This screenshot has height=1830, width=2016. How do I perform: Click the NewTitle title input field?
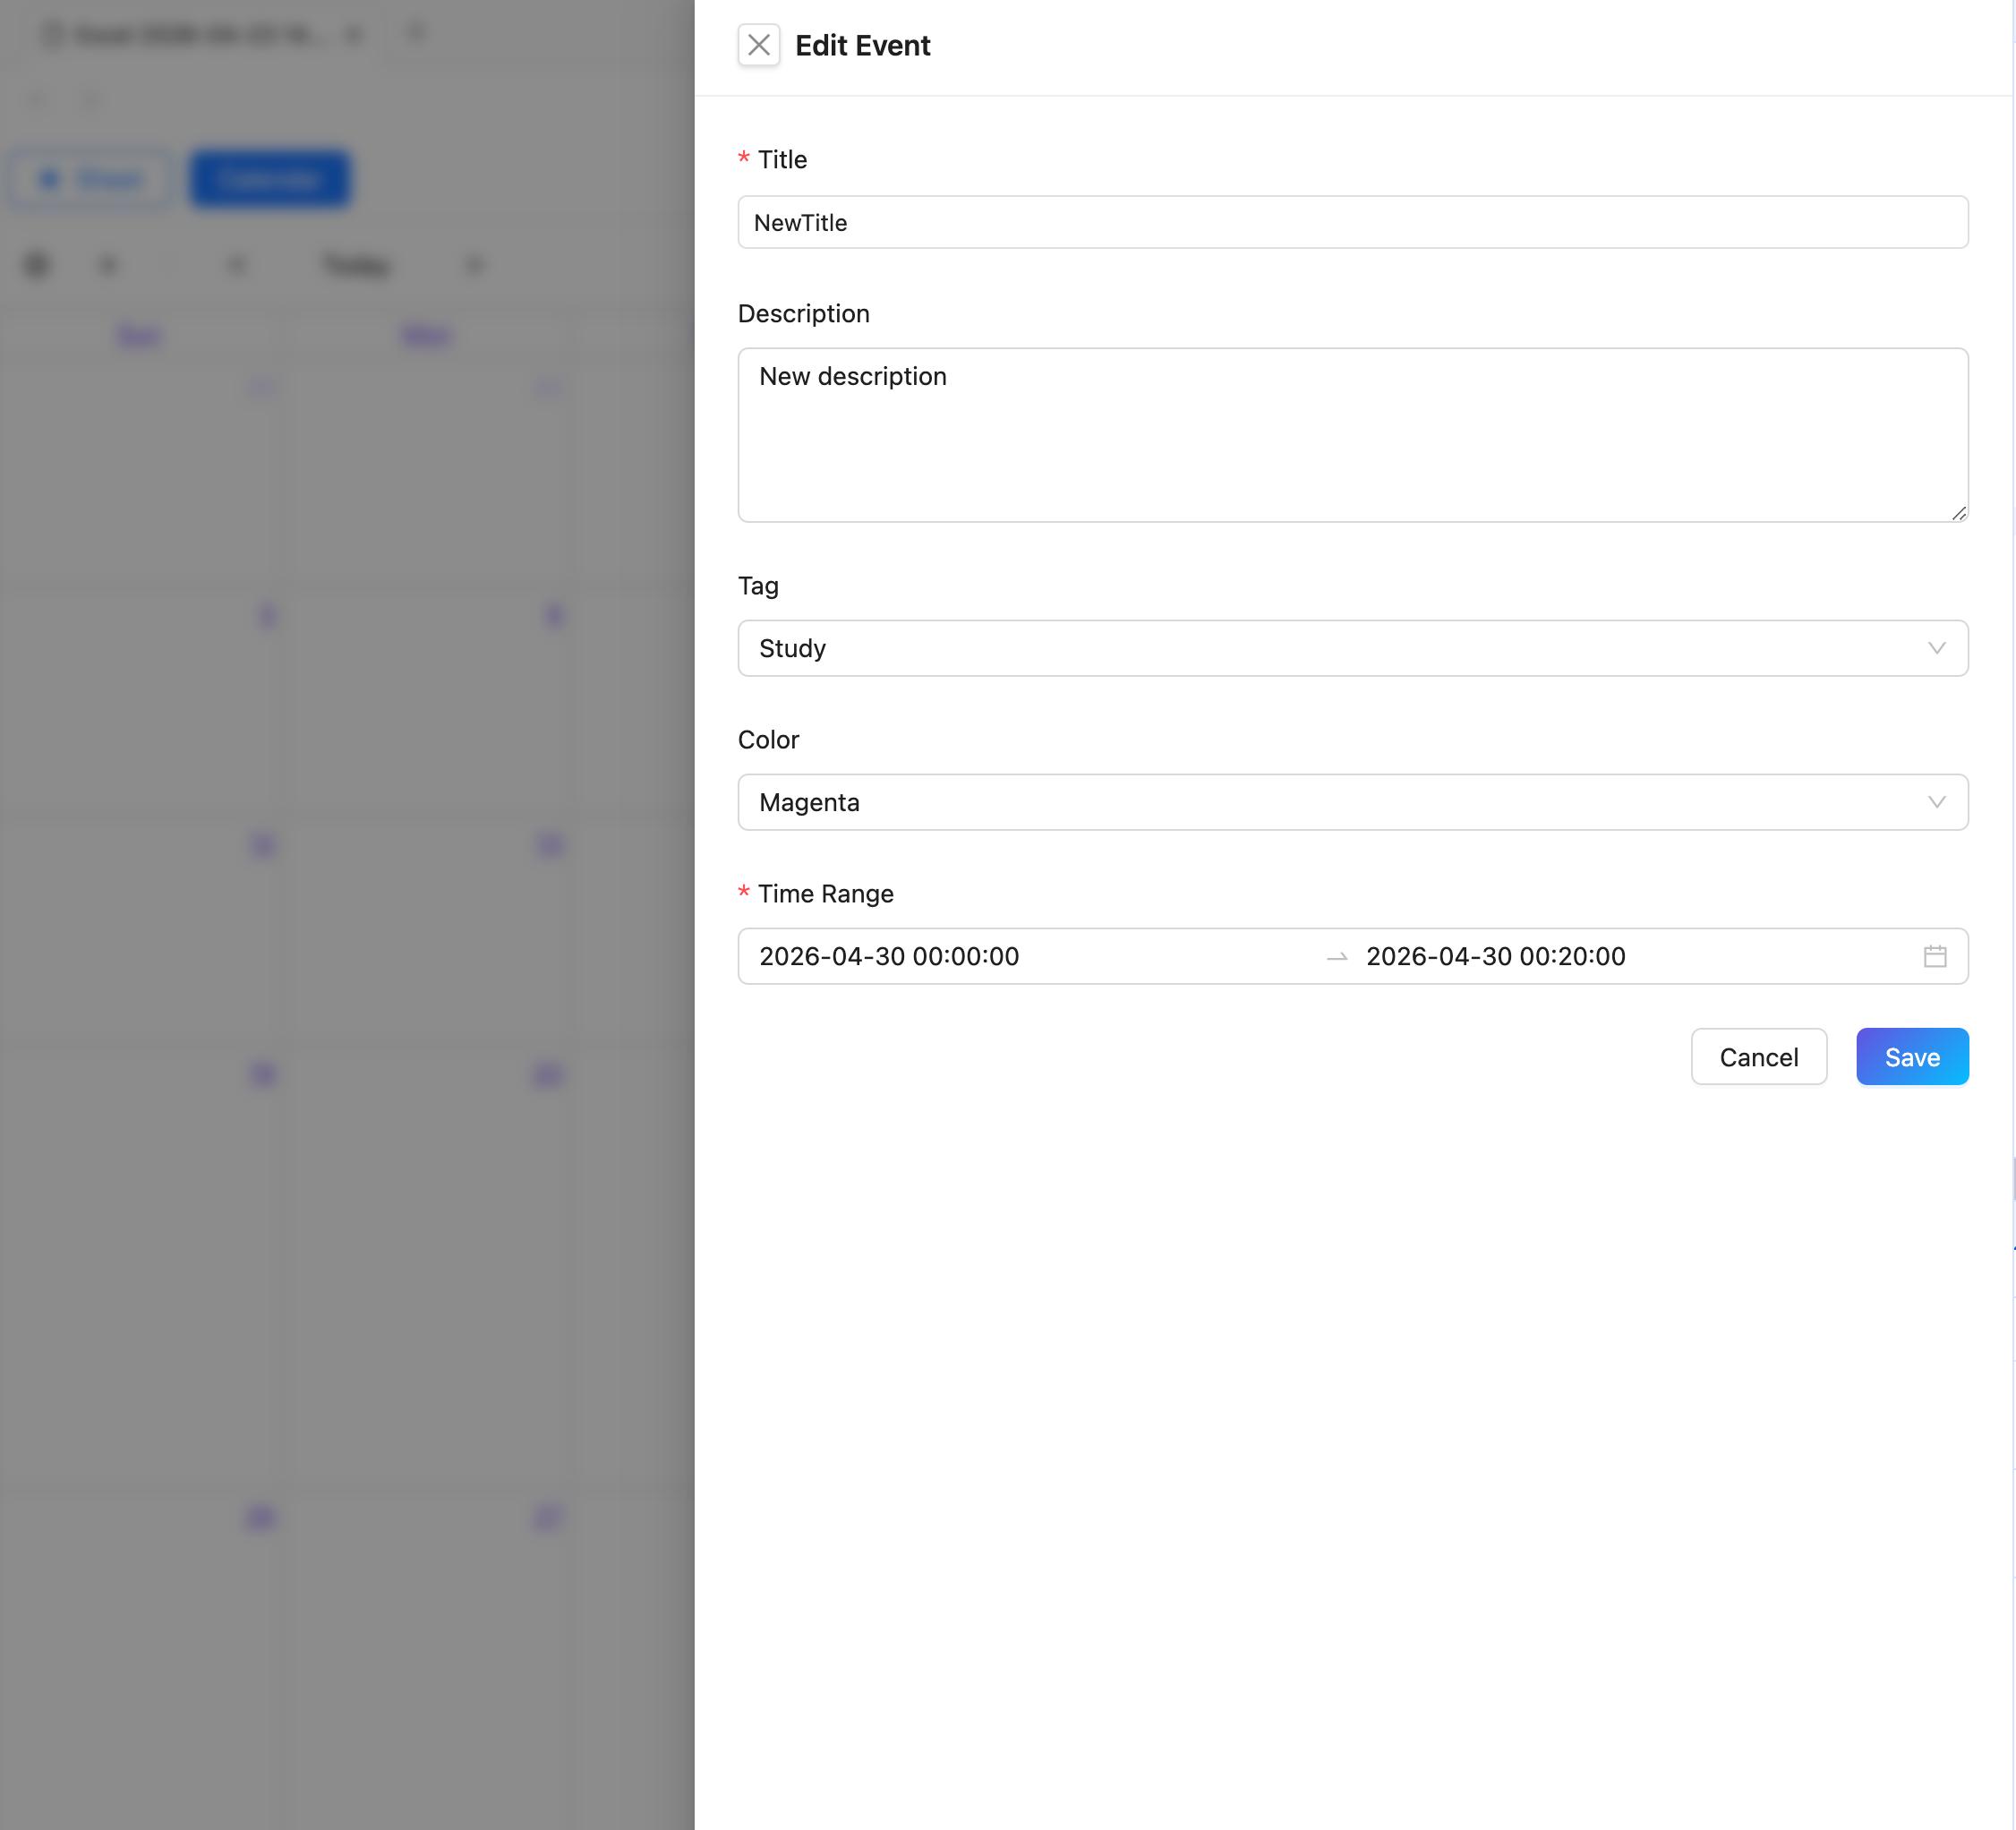click(1352, 222)
